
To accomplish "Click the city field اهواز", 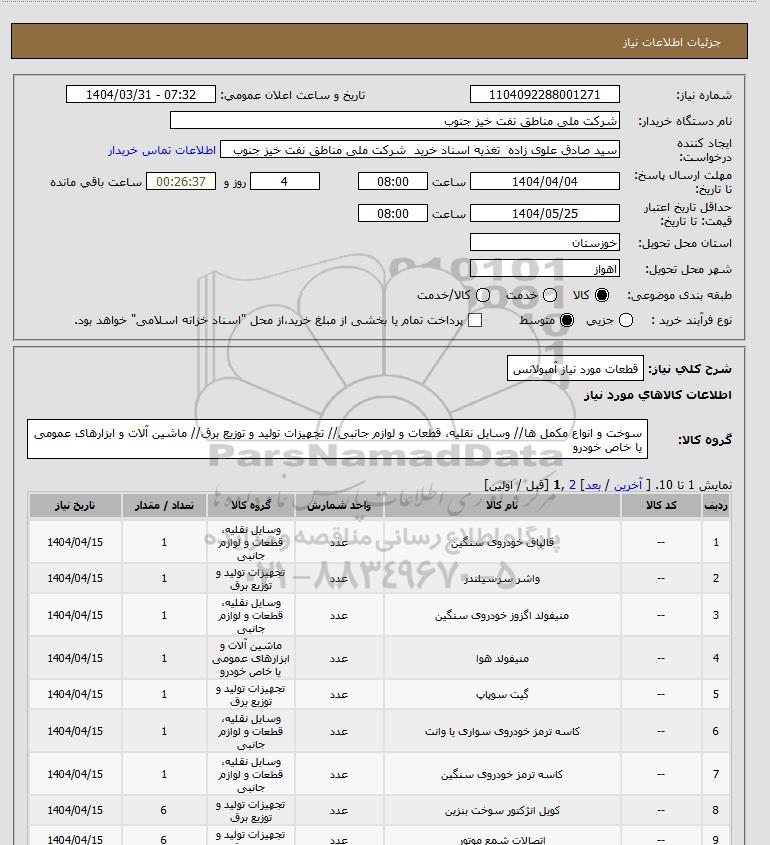I will tap(545, 268).
